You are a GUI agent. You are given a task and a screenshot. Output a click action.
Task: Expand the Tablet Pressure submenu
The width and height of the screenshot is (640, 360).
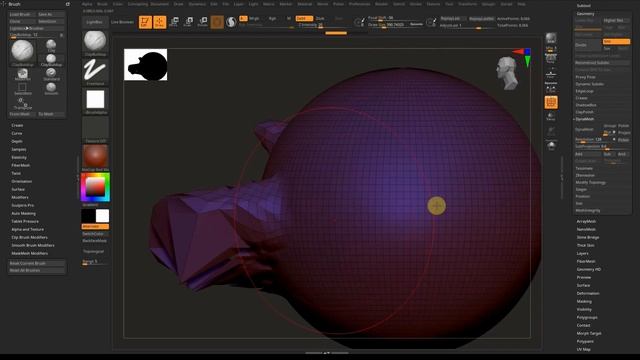pos(25,221)
